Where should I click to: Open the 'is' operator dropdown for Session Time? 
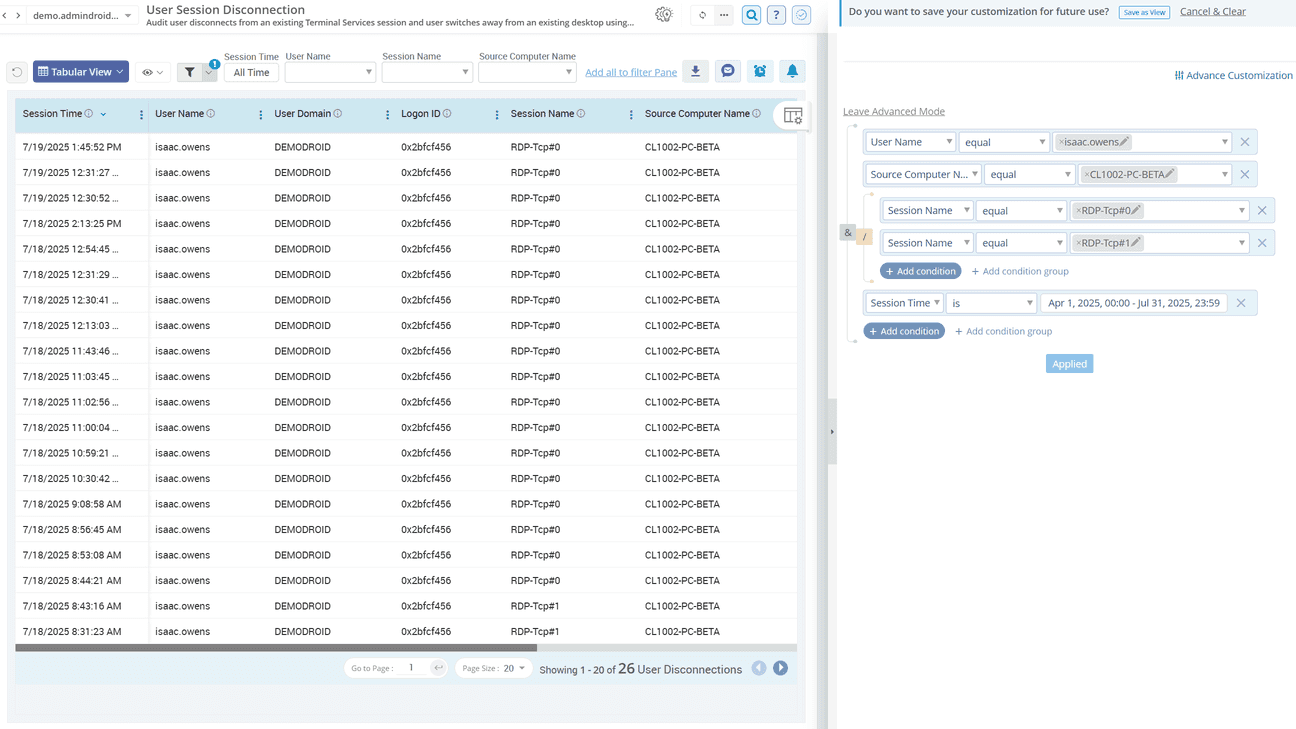992,303
